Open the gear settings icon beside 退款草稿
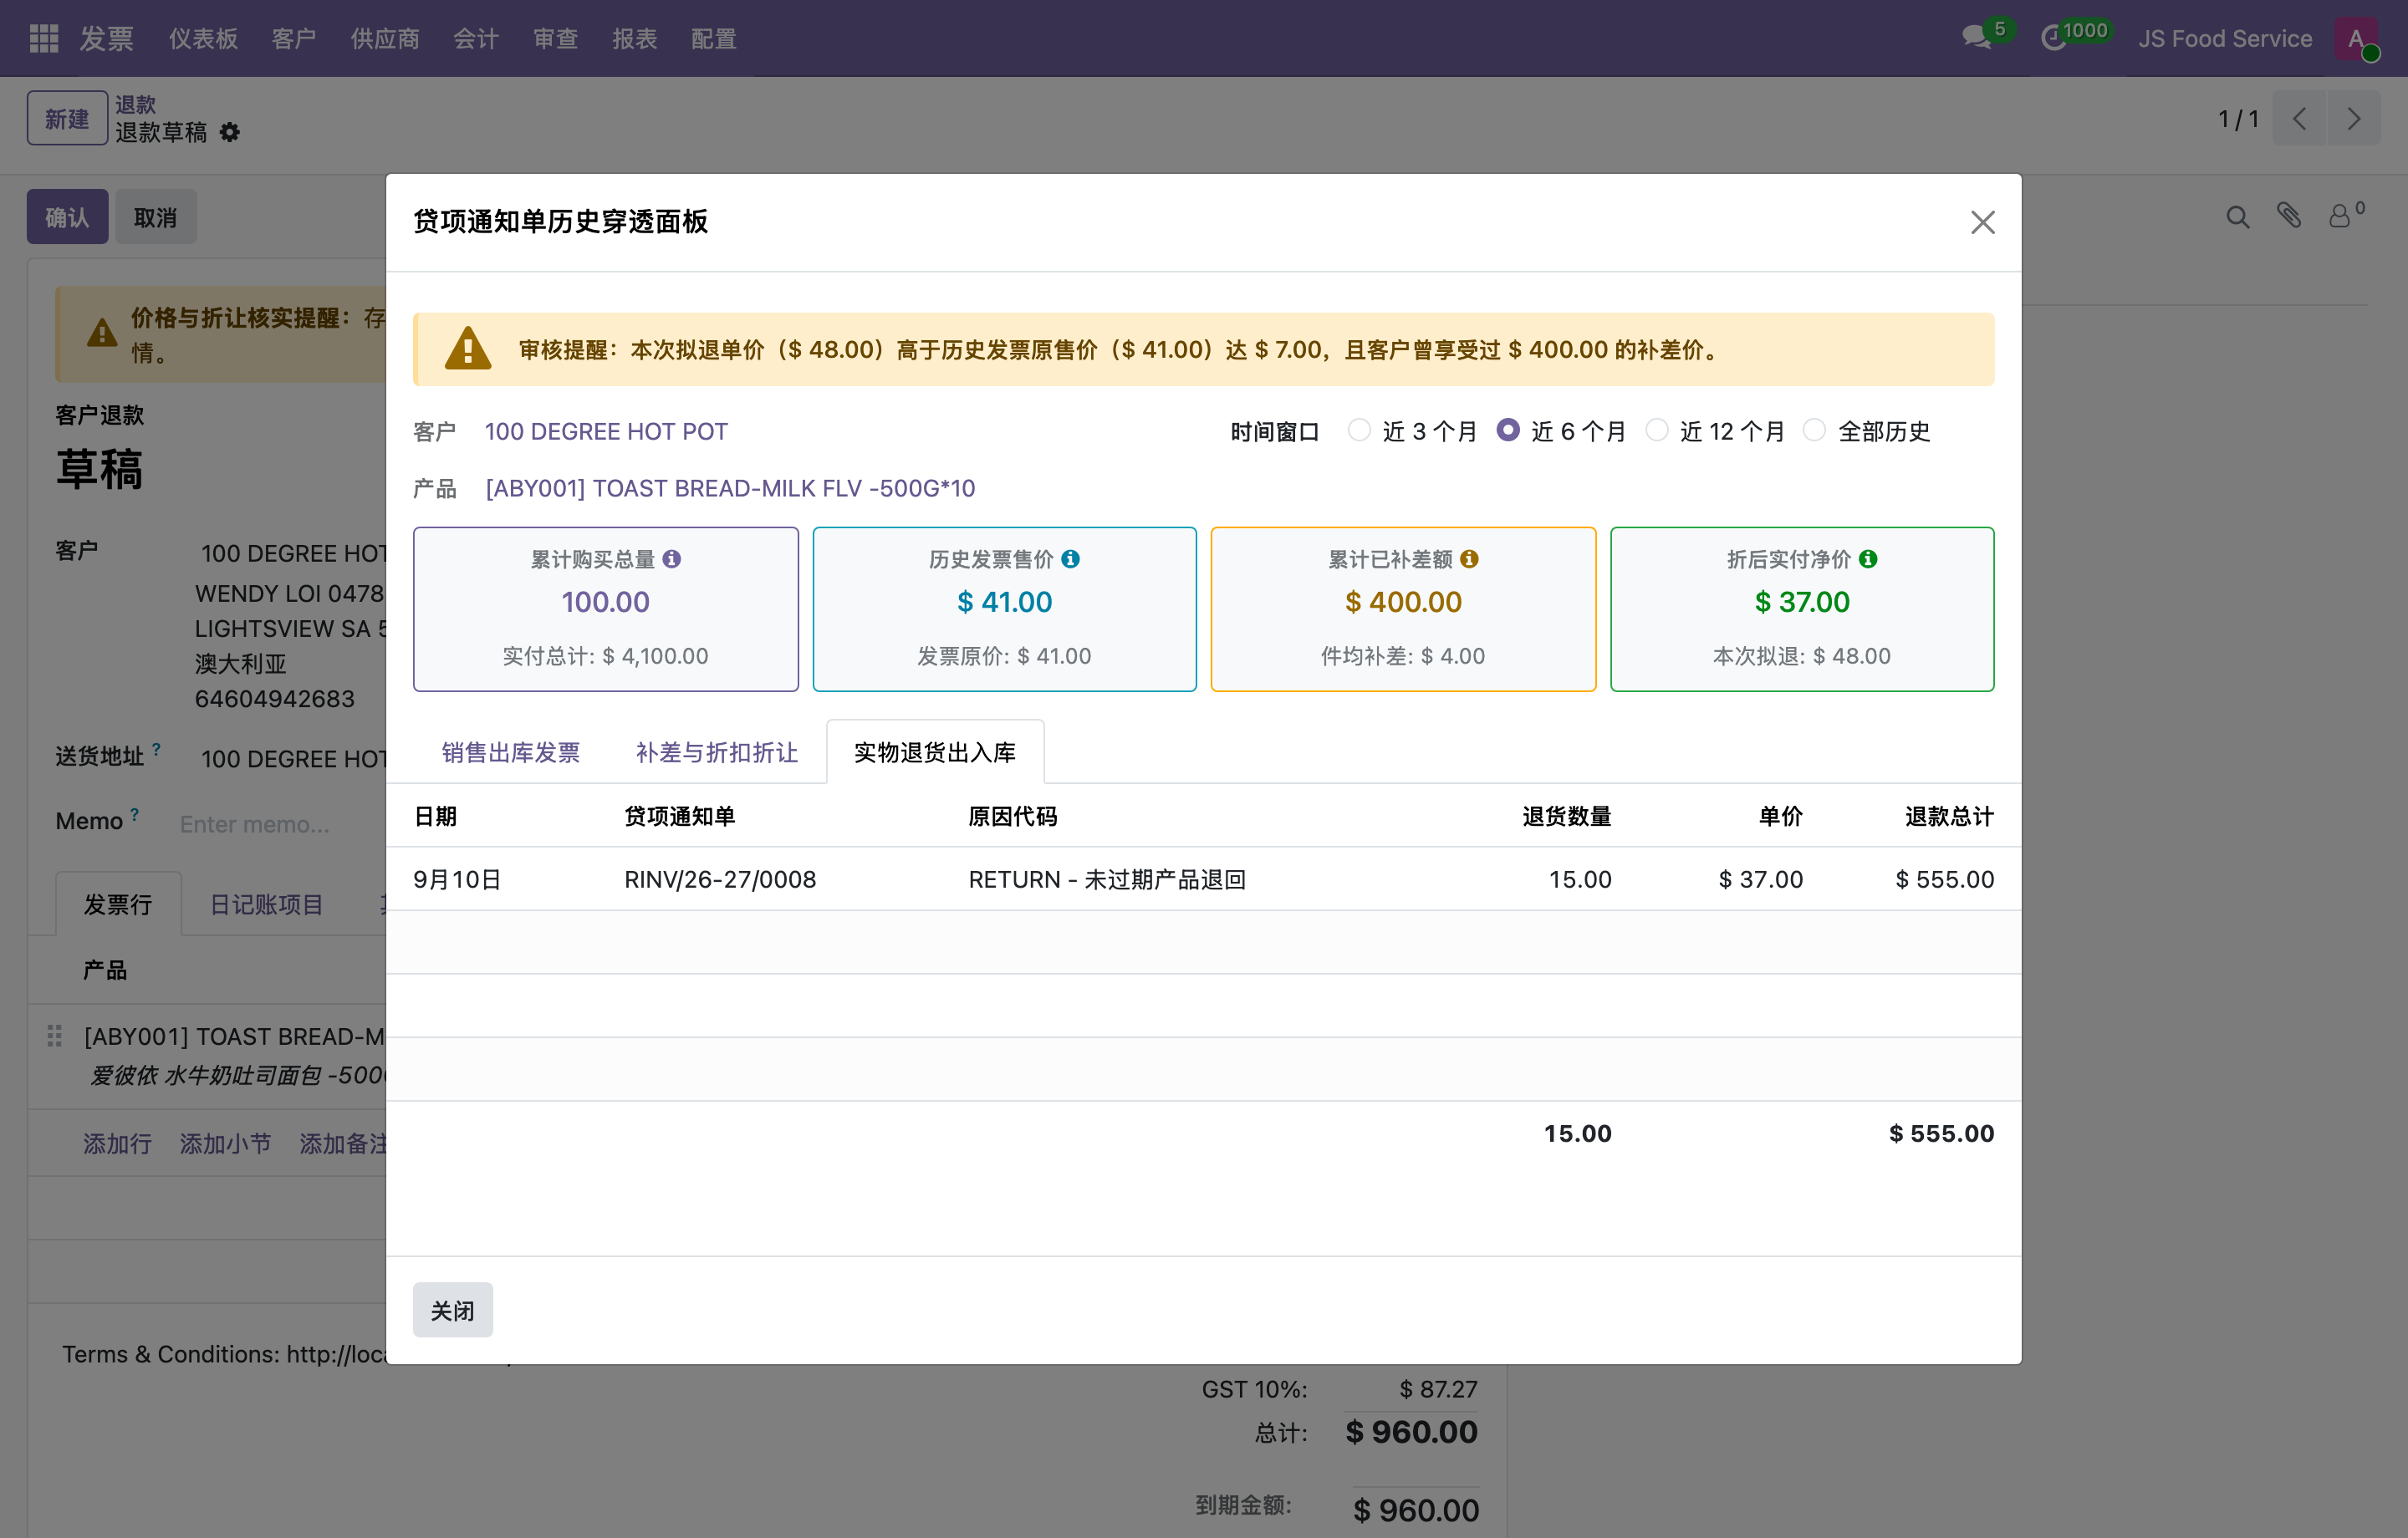This screenshot has width=2408, height=1538. (230, 132)
